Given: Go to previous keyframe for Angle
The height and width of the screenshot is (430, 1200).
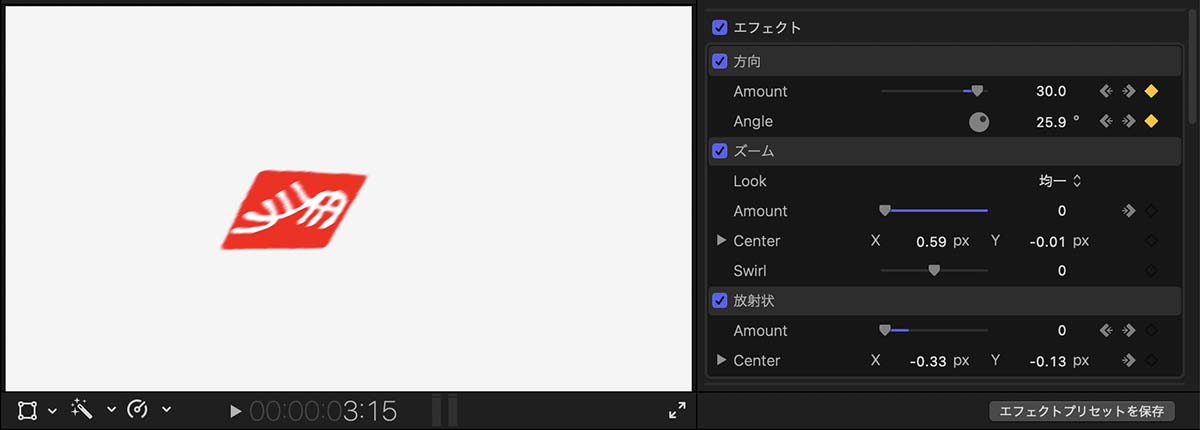Looking at the screenshot, I should 1106,121.
